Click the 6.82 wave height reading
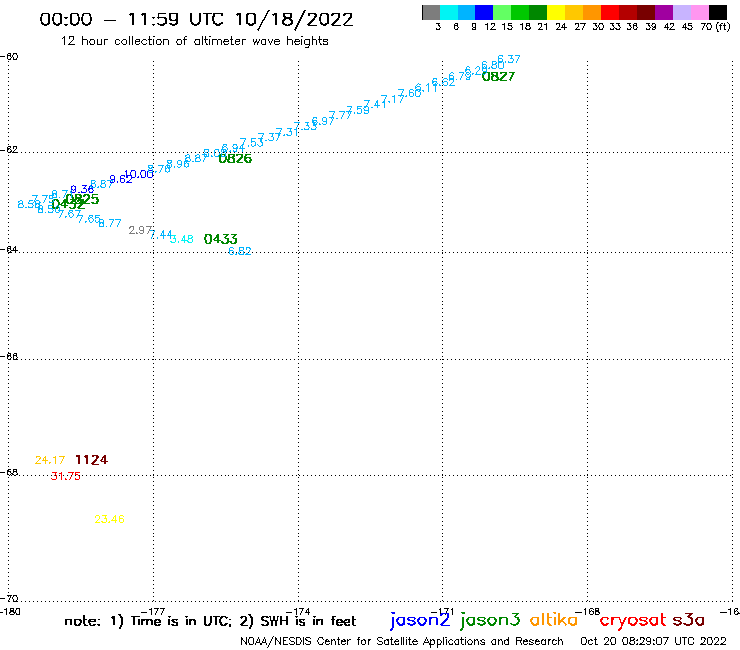The width and height of the screenshot is (740, 650). [x=240, y=251]
